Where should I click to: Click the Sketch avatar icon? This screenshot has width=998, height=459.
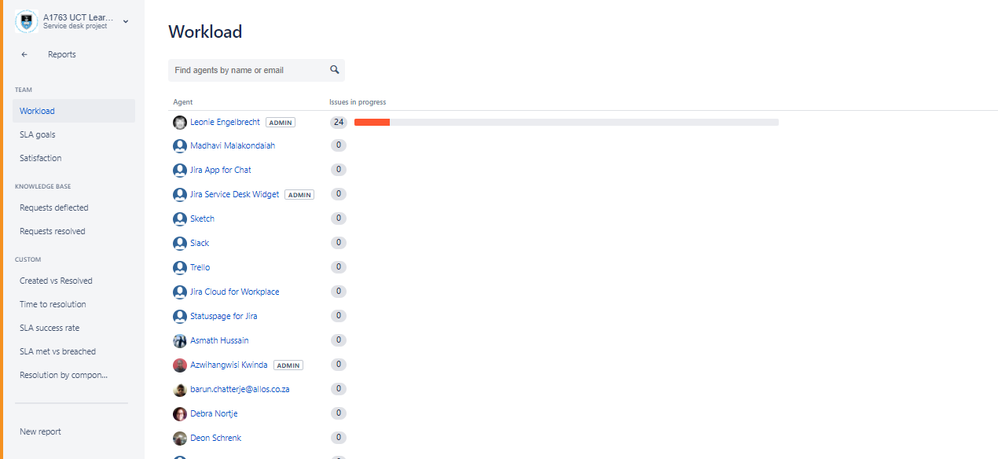click(179, 219)
